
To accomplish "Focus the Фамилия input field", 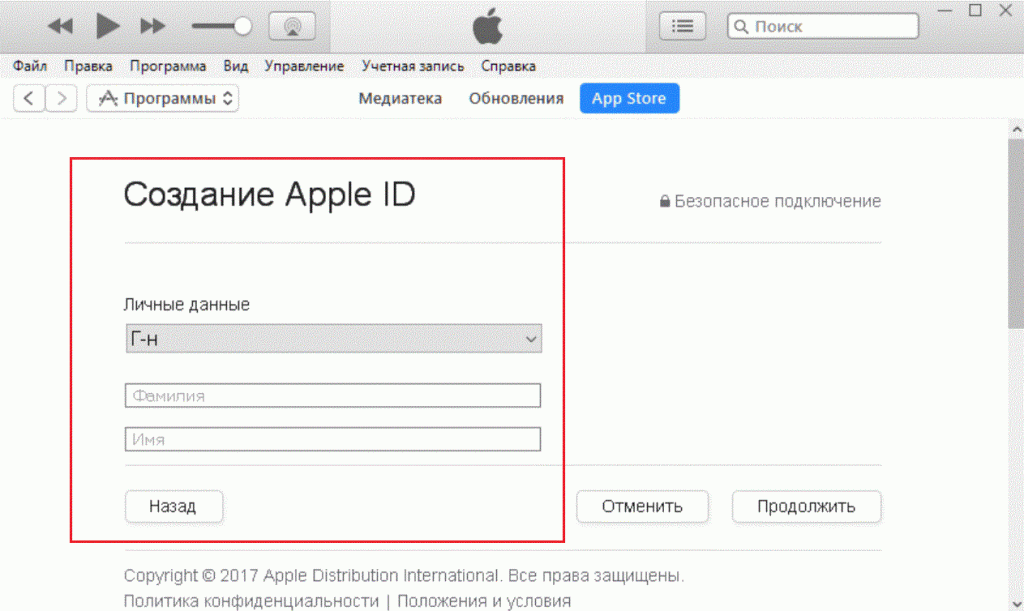I will point(333,396).
